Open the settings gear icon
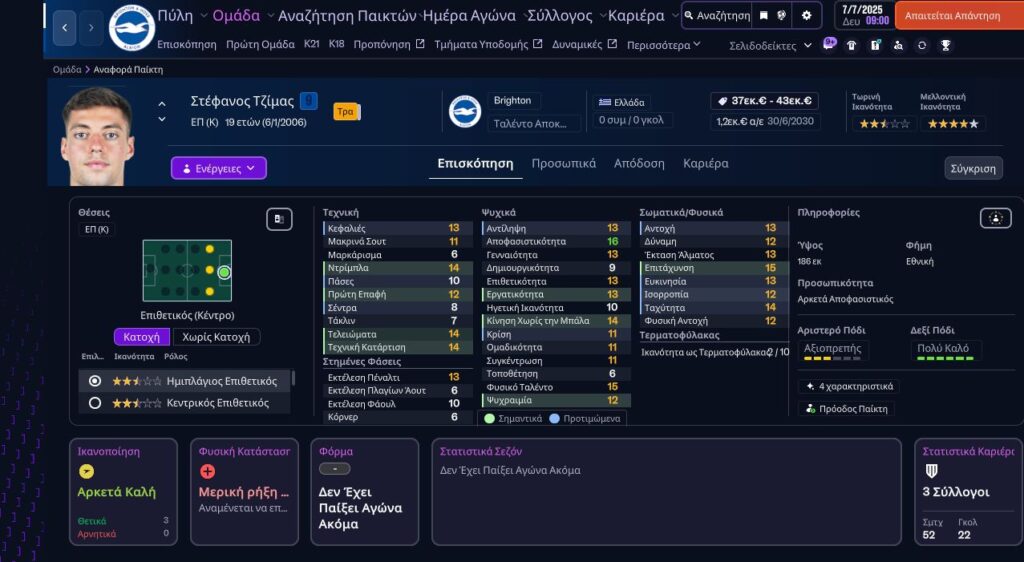The height and width of the screenshot is (562, 1024). coord(807,16)
